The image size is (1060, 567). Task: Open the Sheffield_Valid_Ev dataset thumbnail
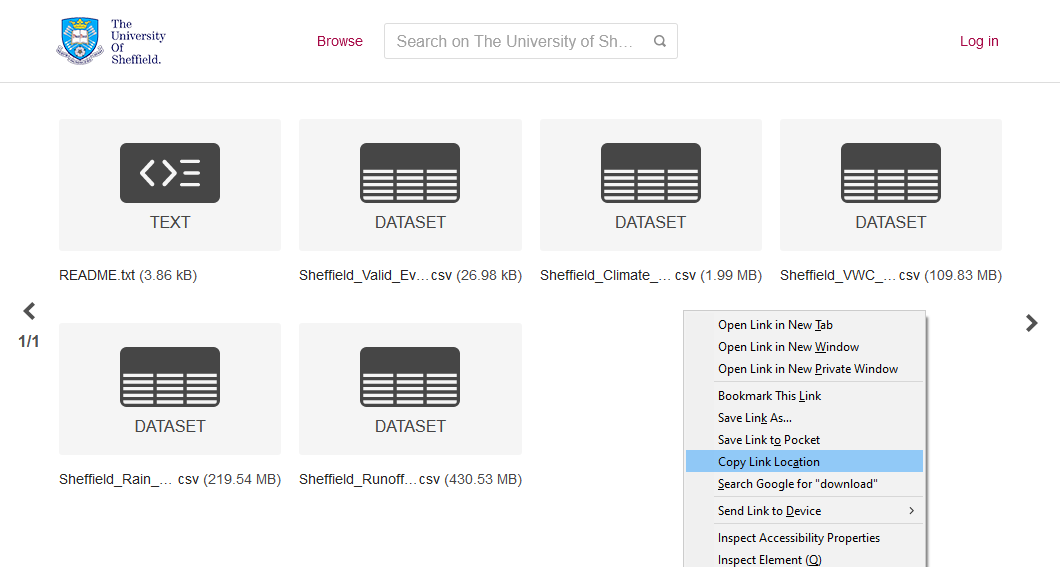pyautogui.click(x=410, y=185)
